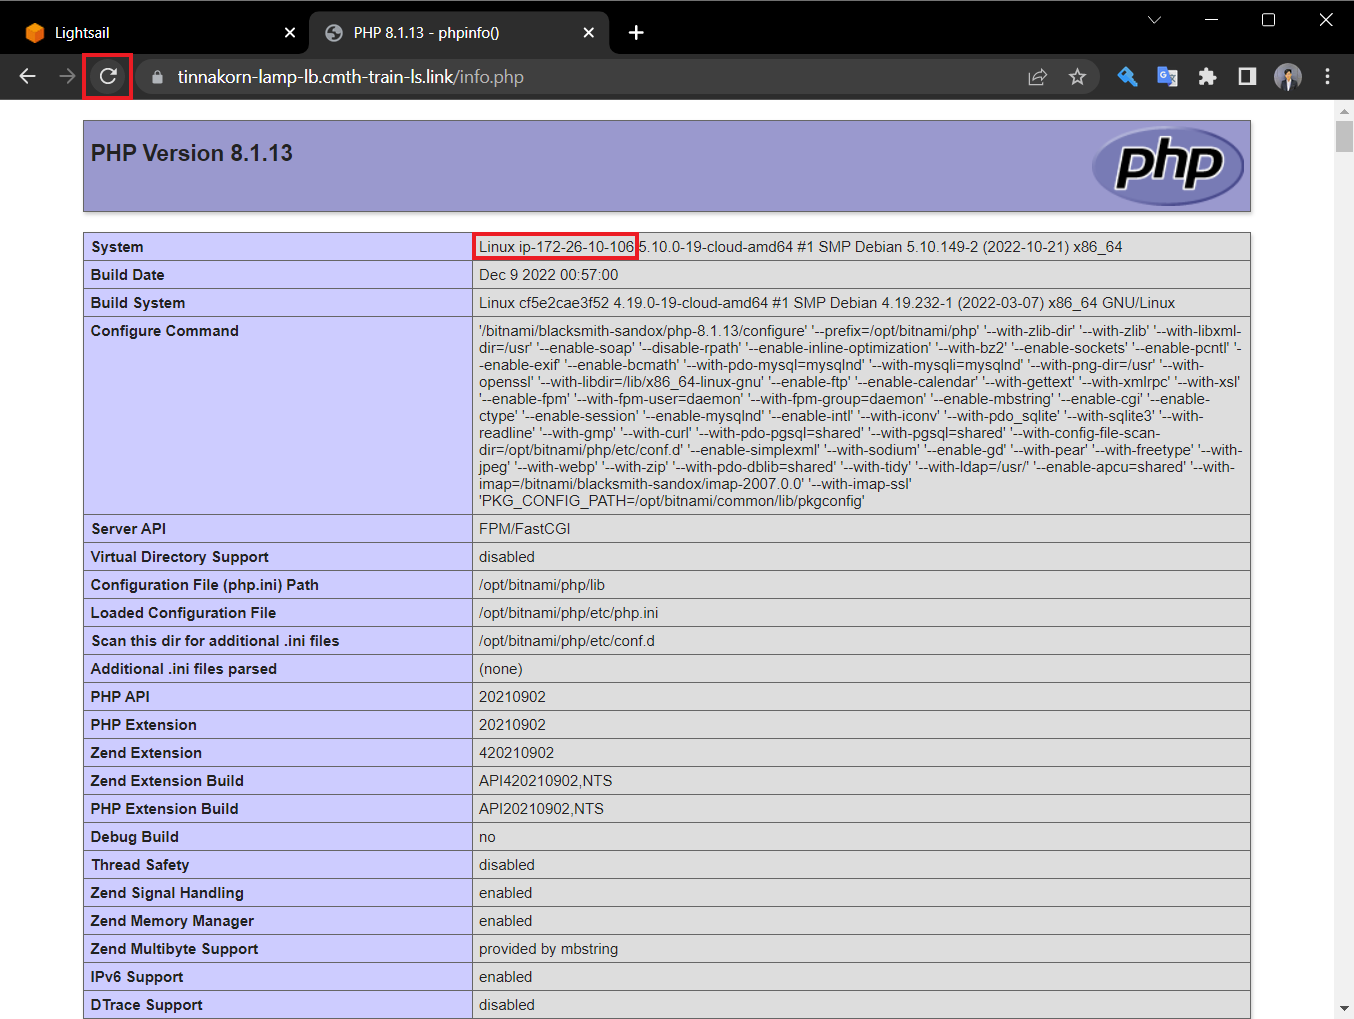Share this page via share icon
1354x1019 pixels.
pyautogui.click(x=1037, y=77)
